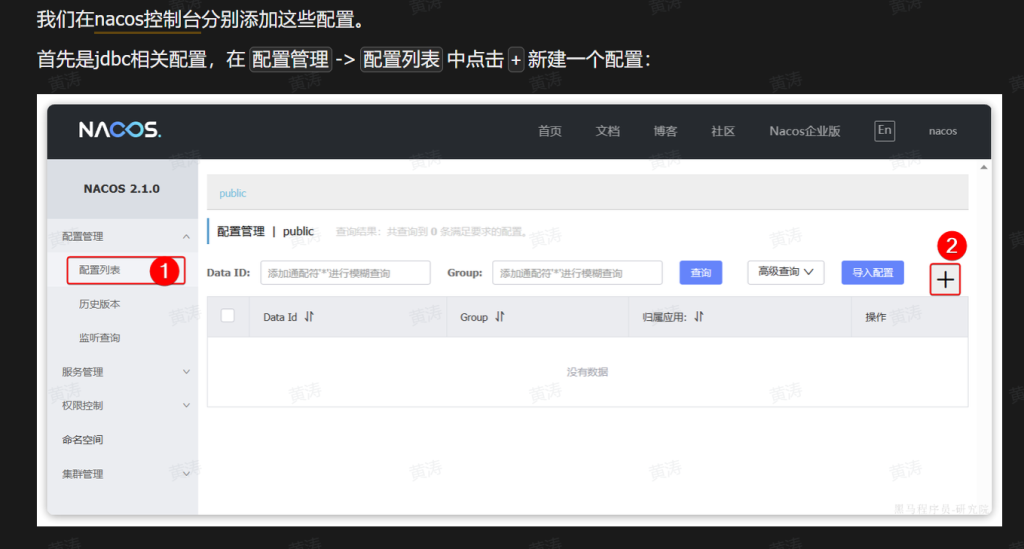Sort by Group column arrows
This screenshot has width=1024, height=549.
pos(500,317)
